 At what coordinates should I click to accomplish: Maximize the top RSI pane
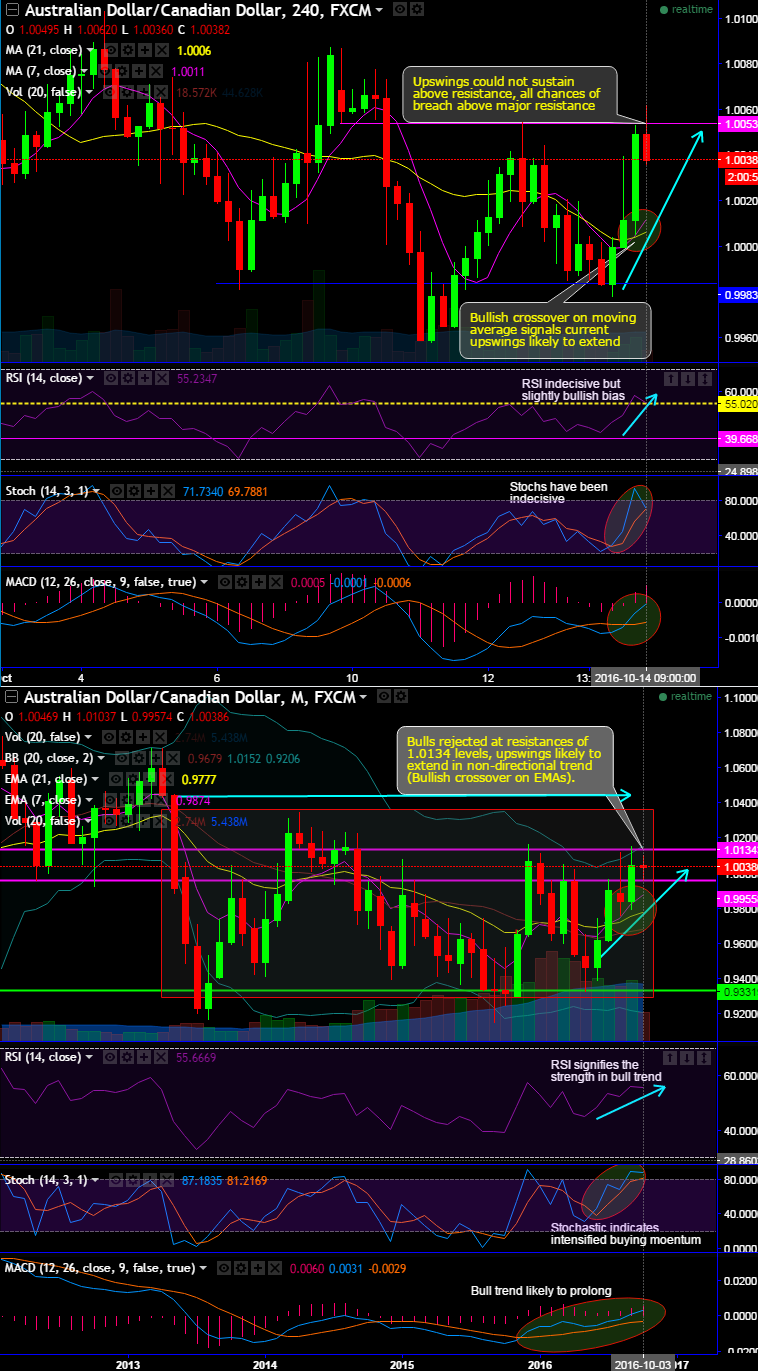coord(705,379)
